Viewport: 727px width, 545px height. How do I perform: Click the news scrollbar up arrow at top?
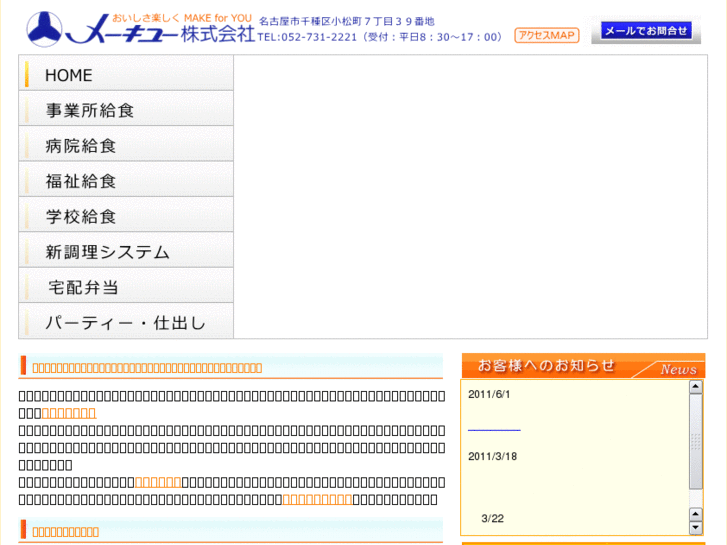point(695,387)
